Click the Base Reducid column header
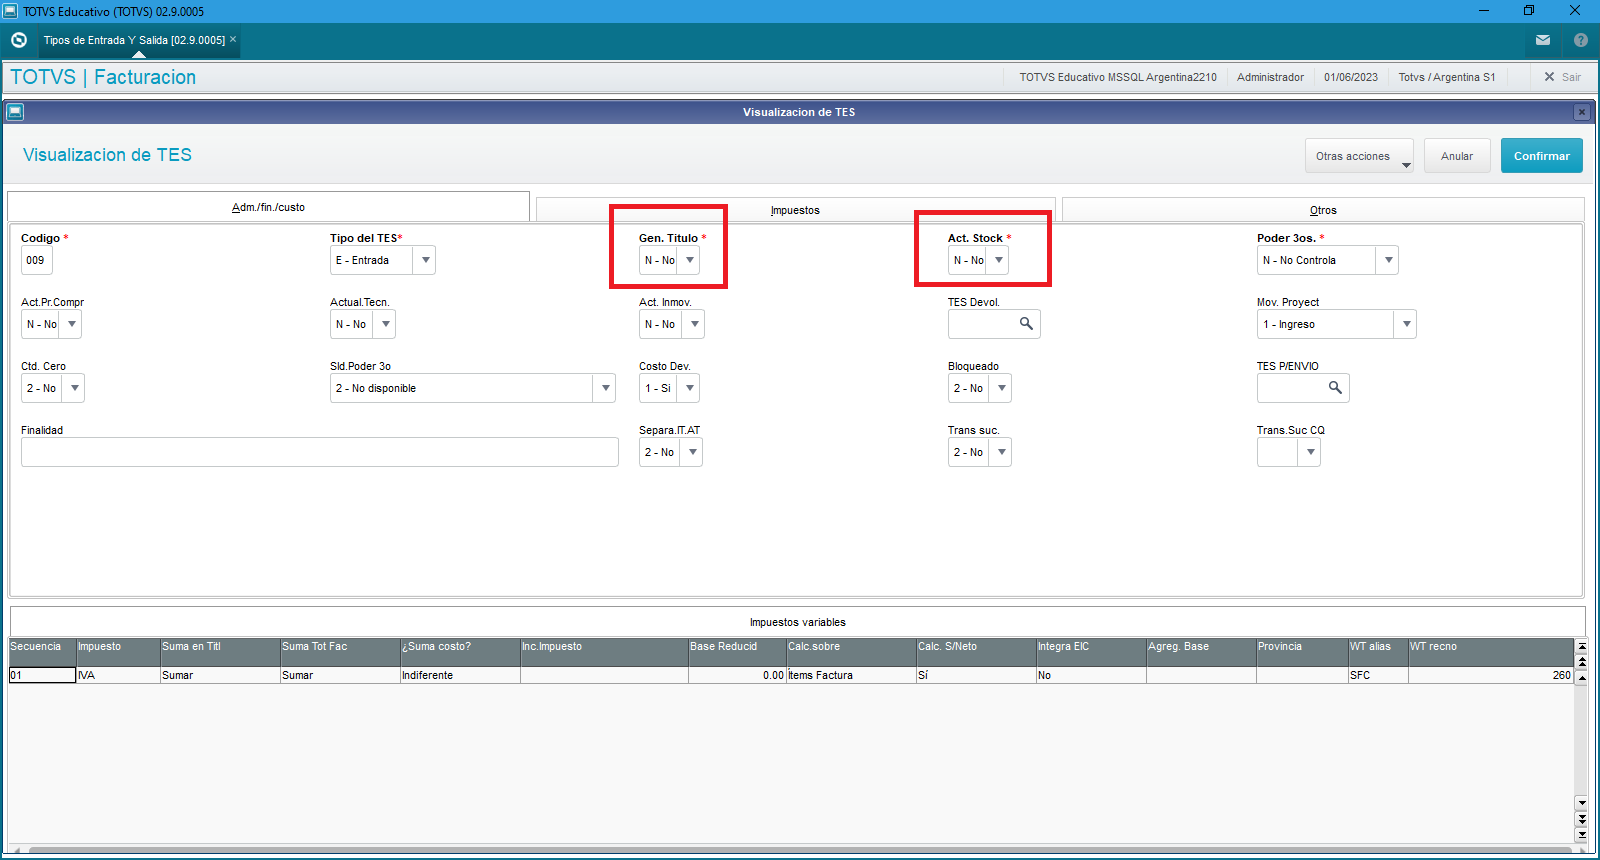Screen dimensions: 1600x860 (738, 652)
